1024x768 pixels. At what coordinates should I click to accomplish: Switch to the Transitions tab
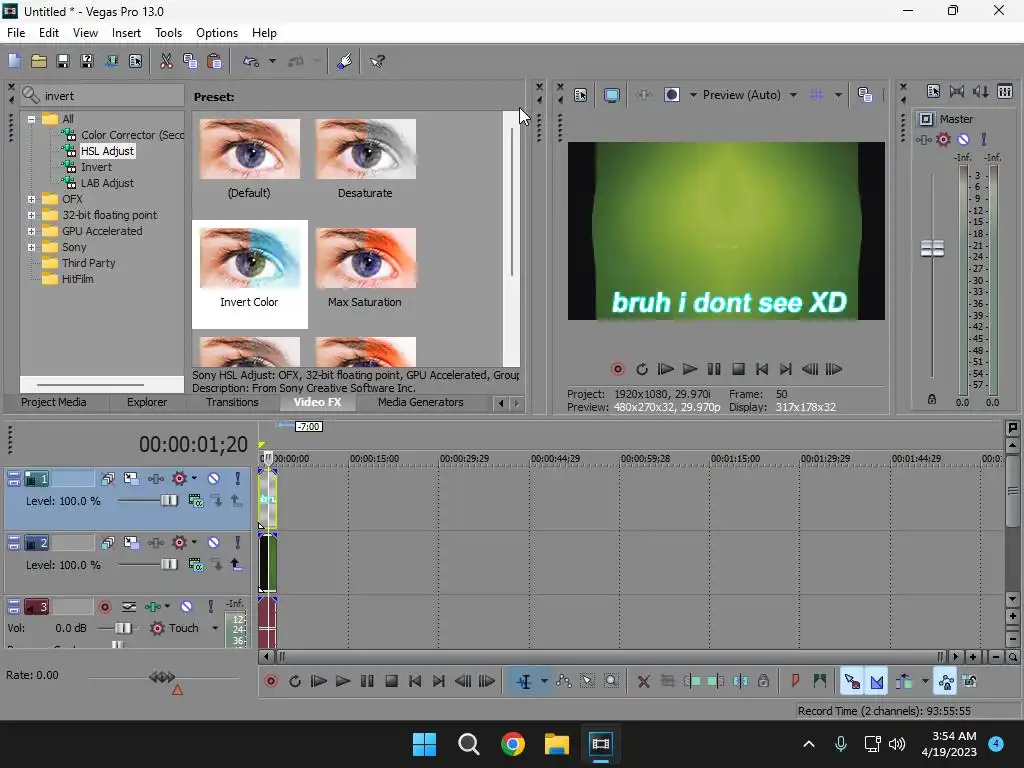(232, 402)
